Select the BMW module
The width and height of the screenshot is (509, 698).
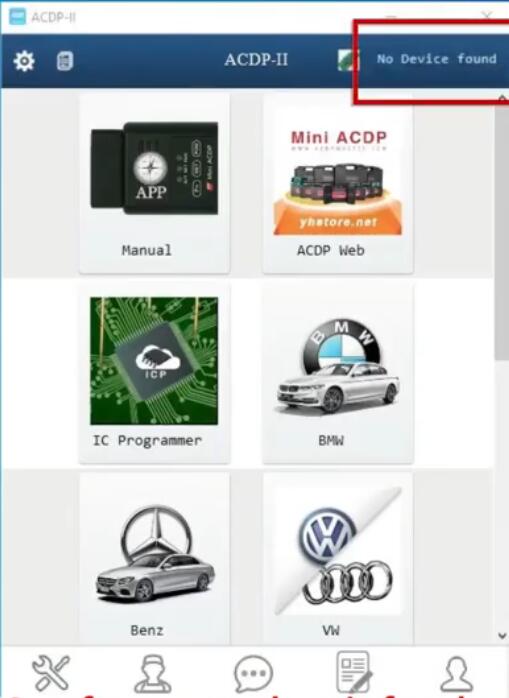[x=338, y=373]
